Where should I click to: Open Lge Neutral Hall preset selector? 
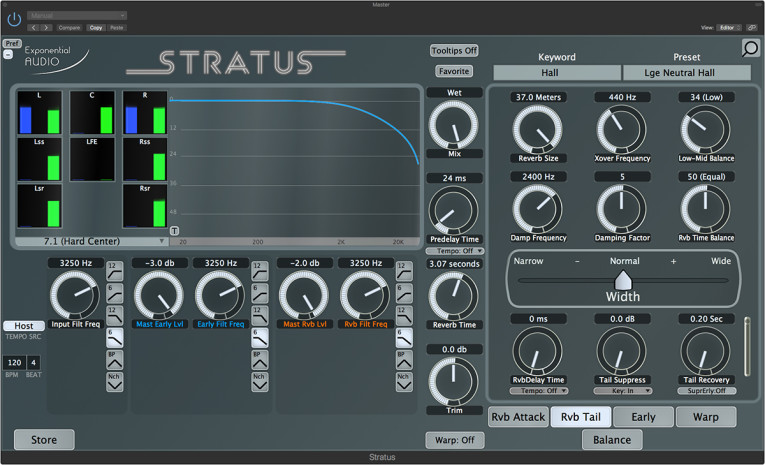(687, 73)
